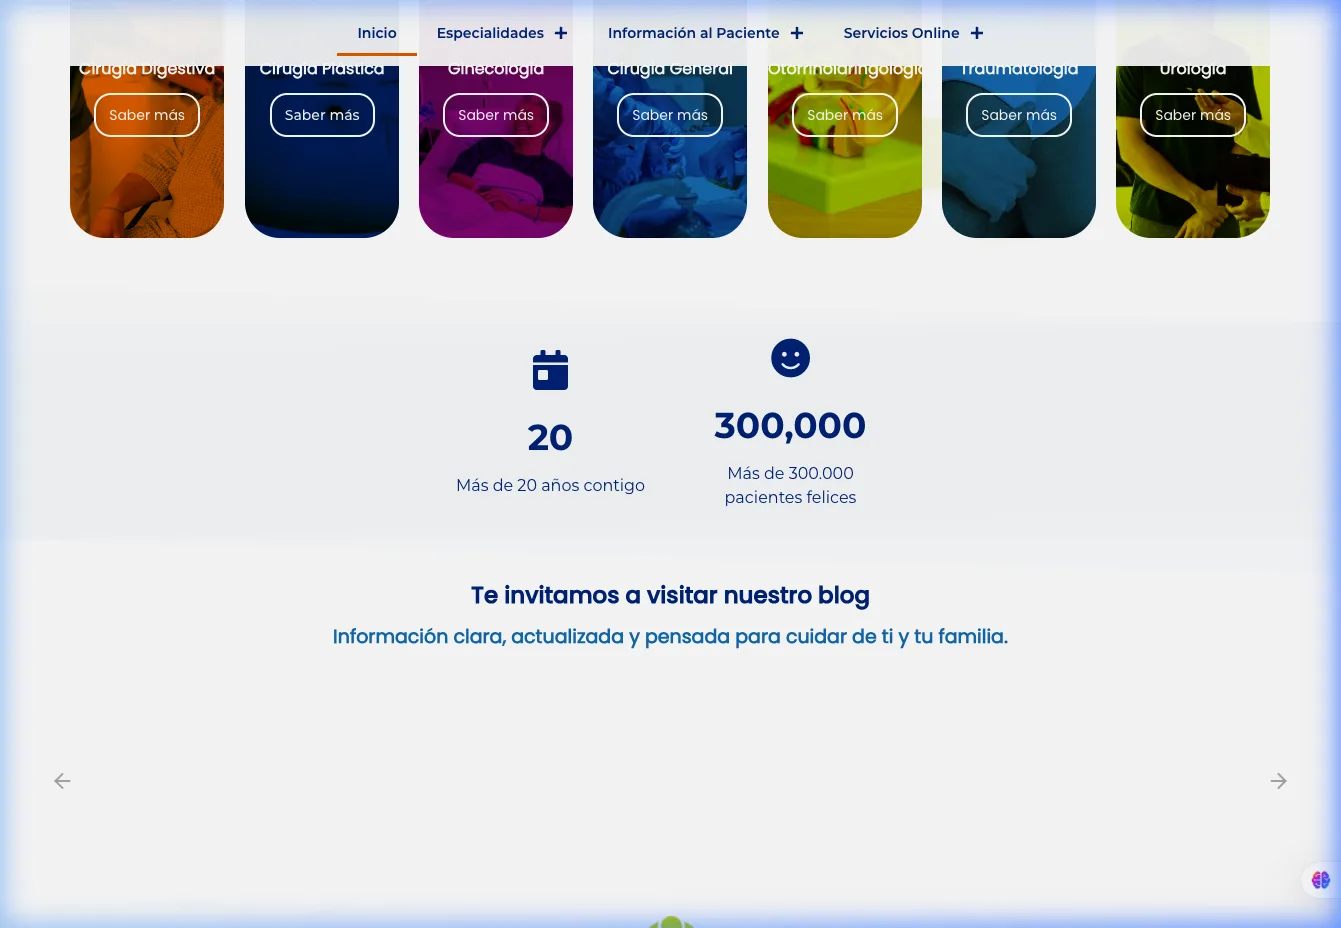Click Saber más under Ginecología
The height and width of the screenshot is (928, 1341).
(x=495, y=115)
